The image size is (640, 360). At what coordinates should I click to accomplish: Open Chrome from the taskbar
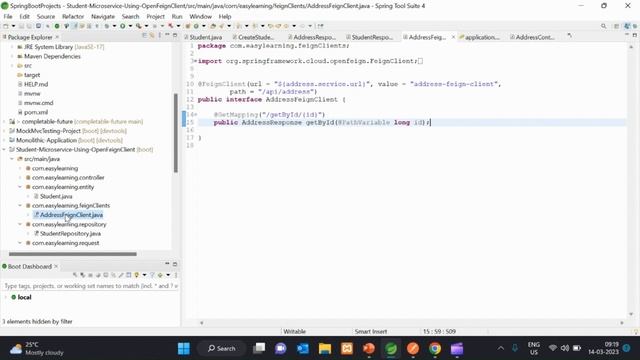(435, 349)
